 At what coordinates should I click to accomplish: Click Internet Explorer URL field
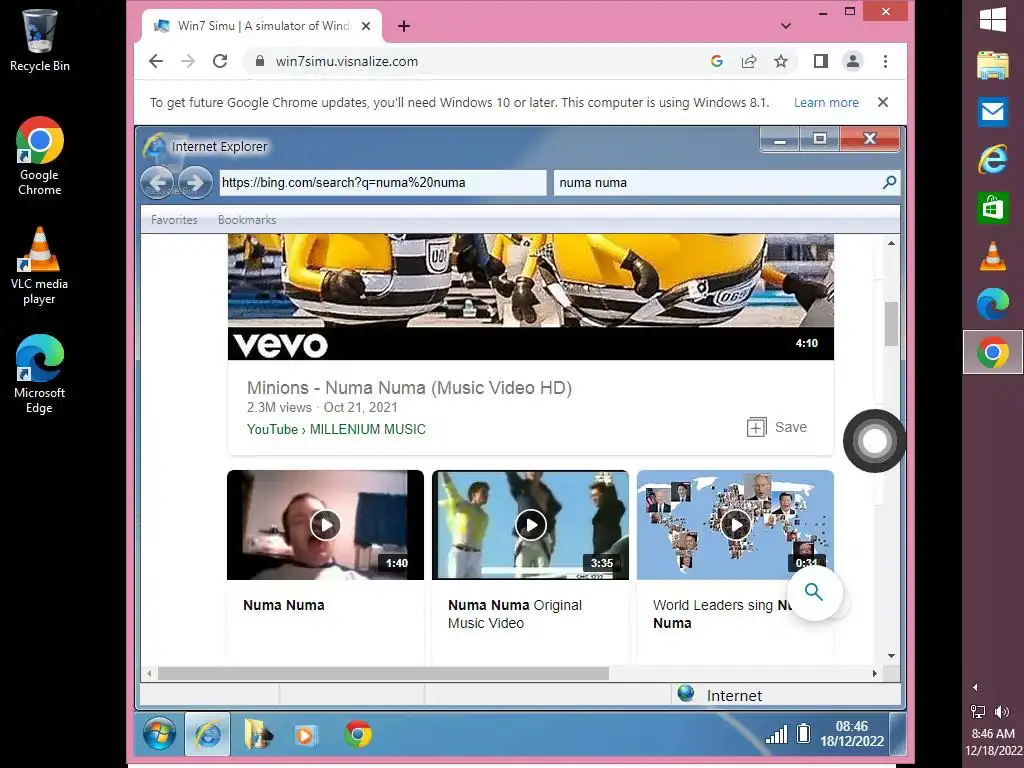coord(382,183)
